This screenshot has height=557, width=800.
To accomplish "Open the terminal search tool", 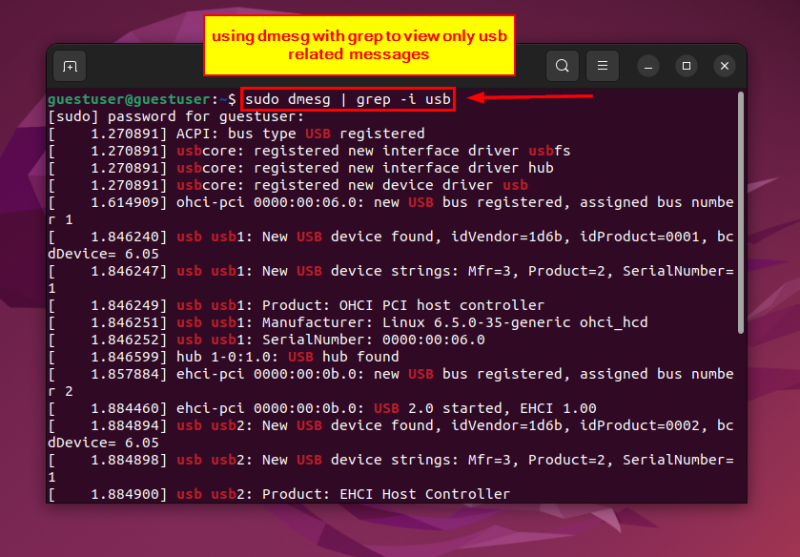I will [562, 66].
